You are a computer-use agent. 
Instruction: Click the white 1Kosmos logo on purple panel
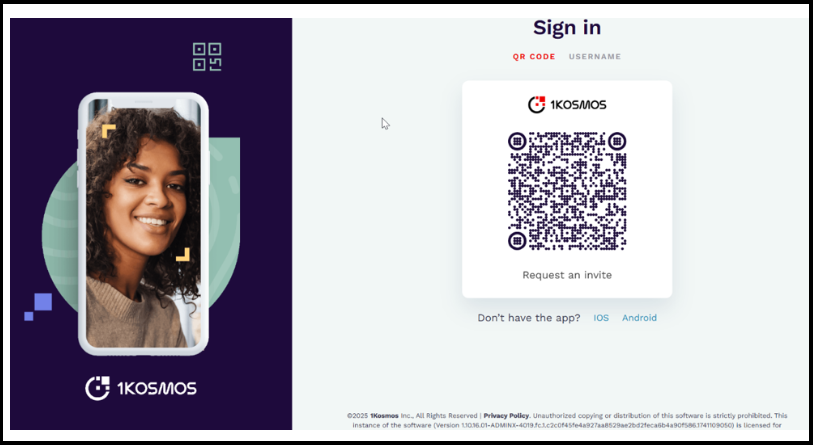point(141,388)
